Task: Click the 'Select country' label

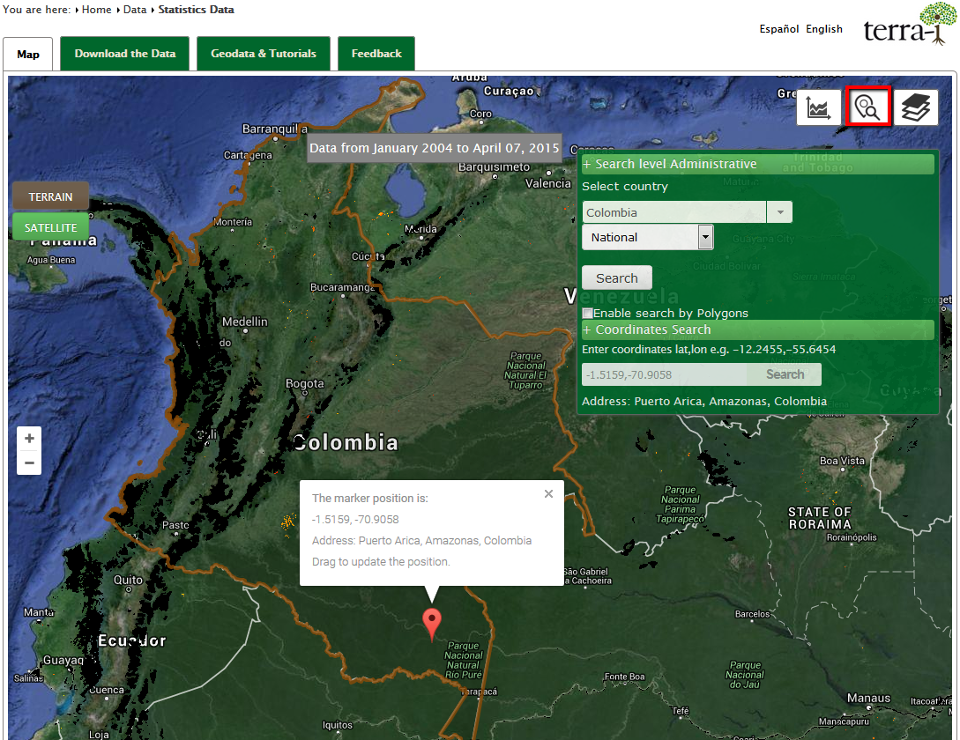Action: (624, 187)
